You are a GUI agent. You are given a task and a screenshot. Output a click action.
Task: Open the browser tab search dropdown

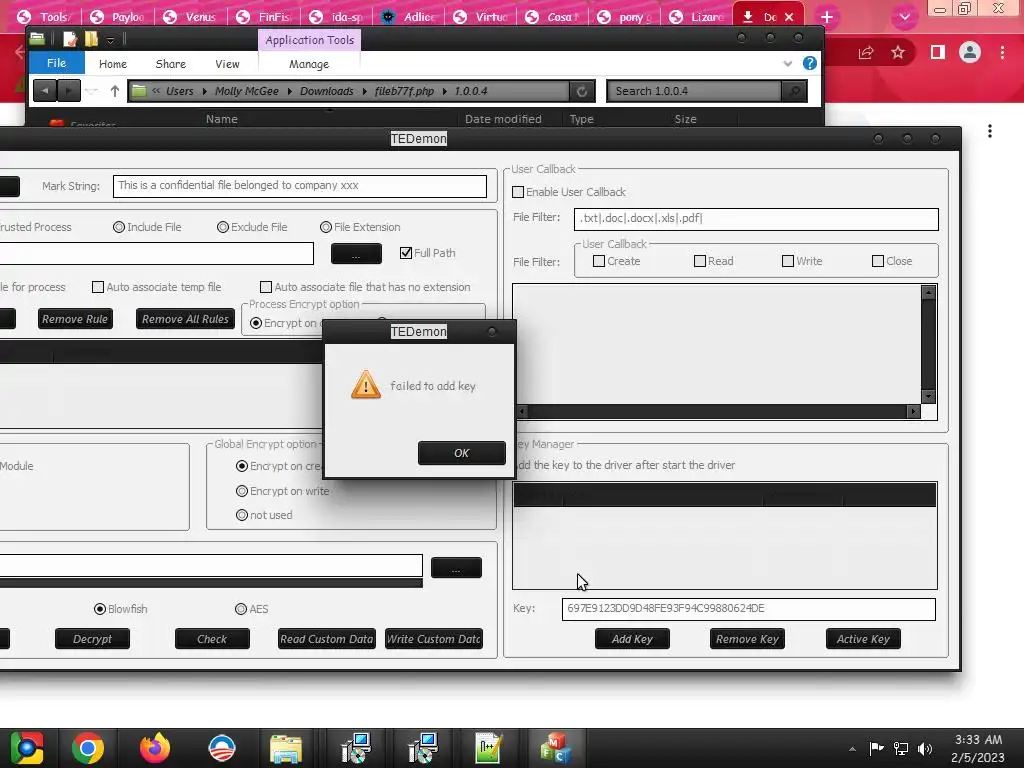[x=904, y=17]
